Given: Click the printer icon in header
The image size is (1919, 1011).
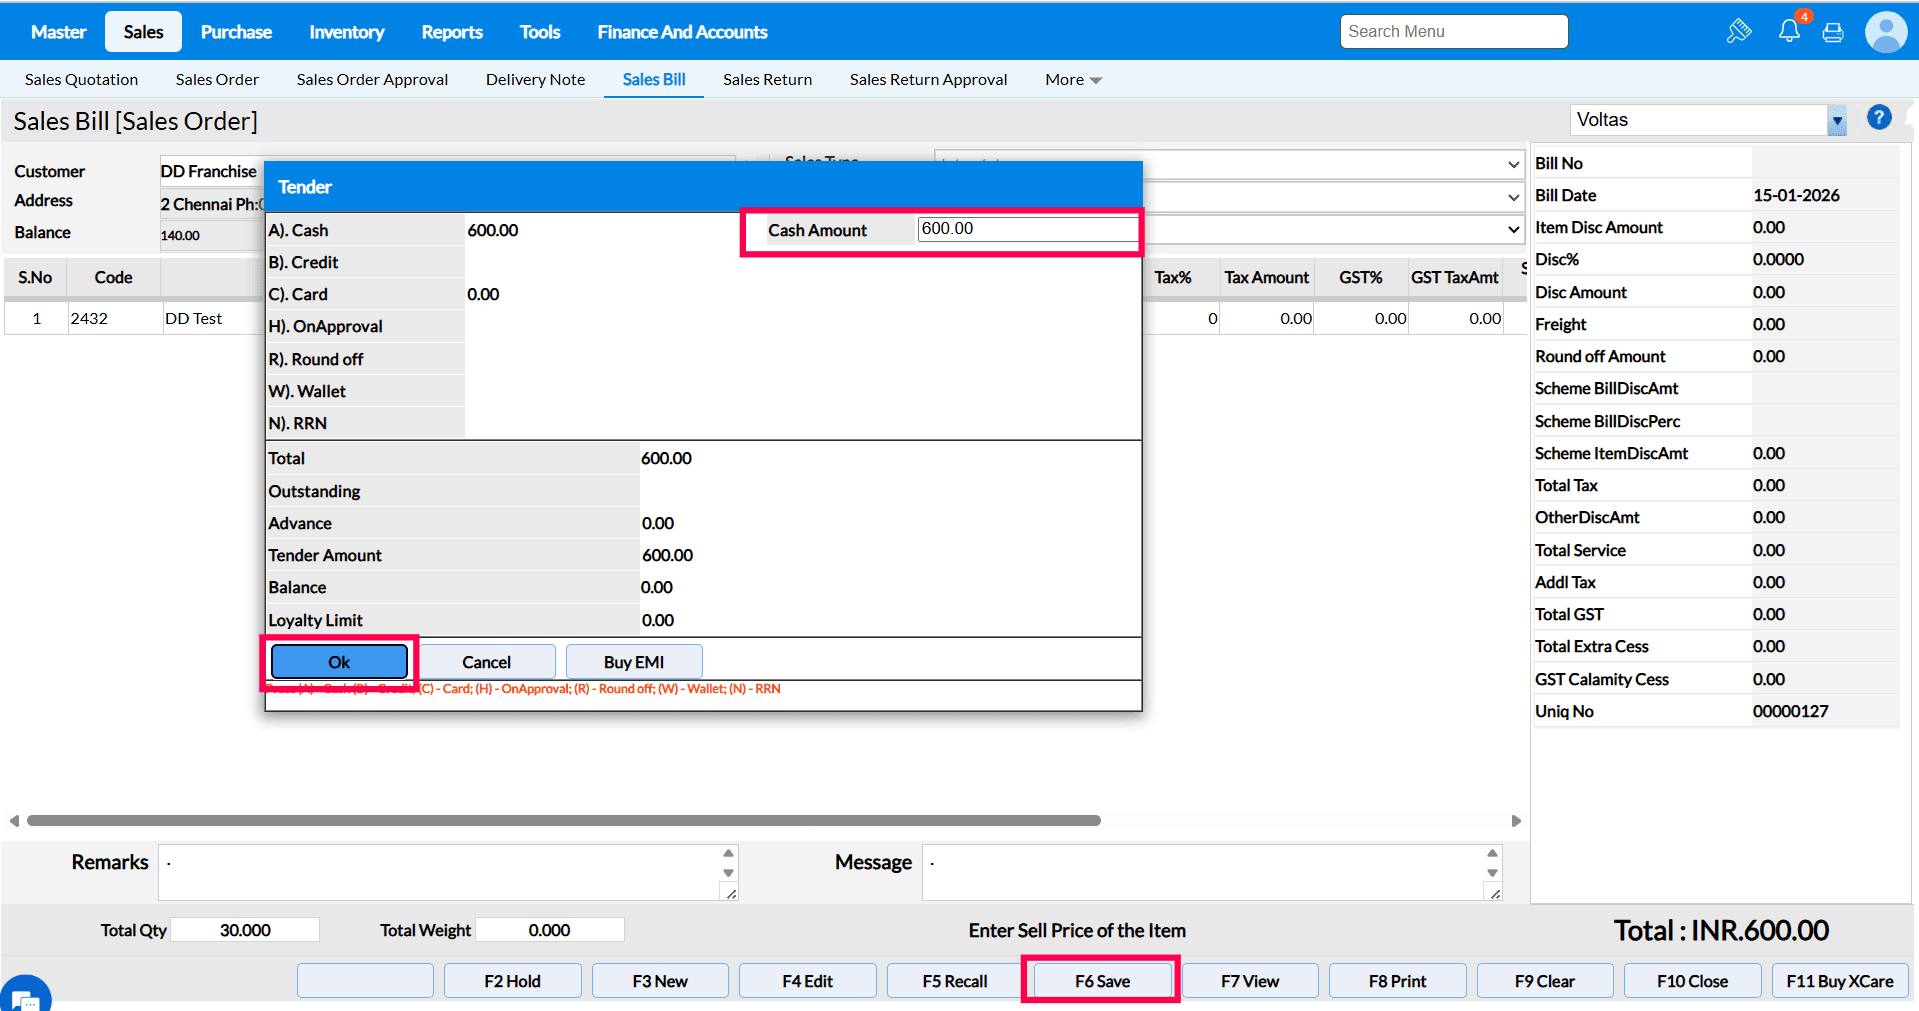Looking at the screenshot, I should click(1833, 32).
